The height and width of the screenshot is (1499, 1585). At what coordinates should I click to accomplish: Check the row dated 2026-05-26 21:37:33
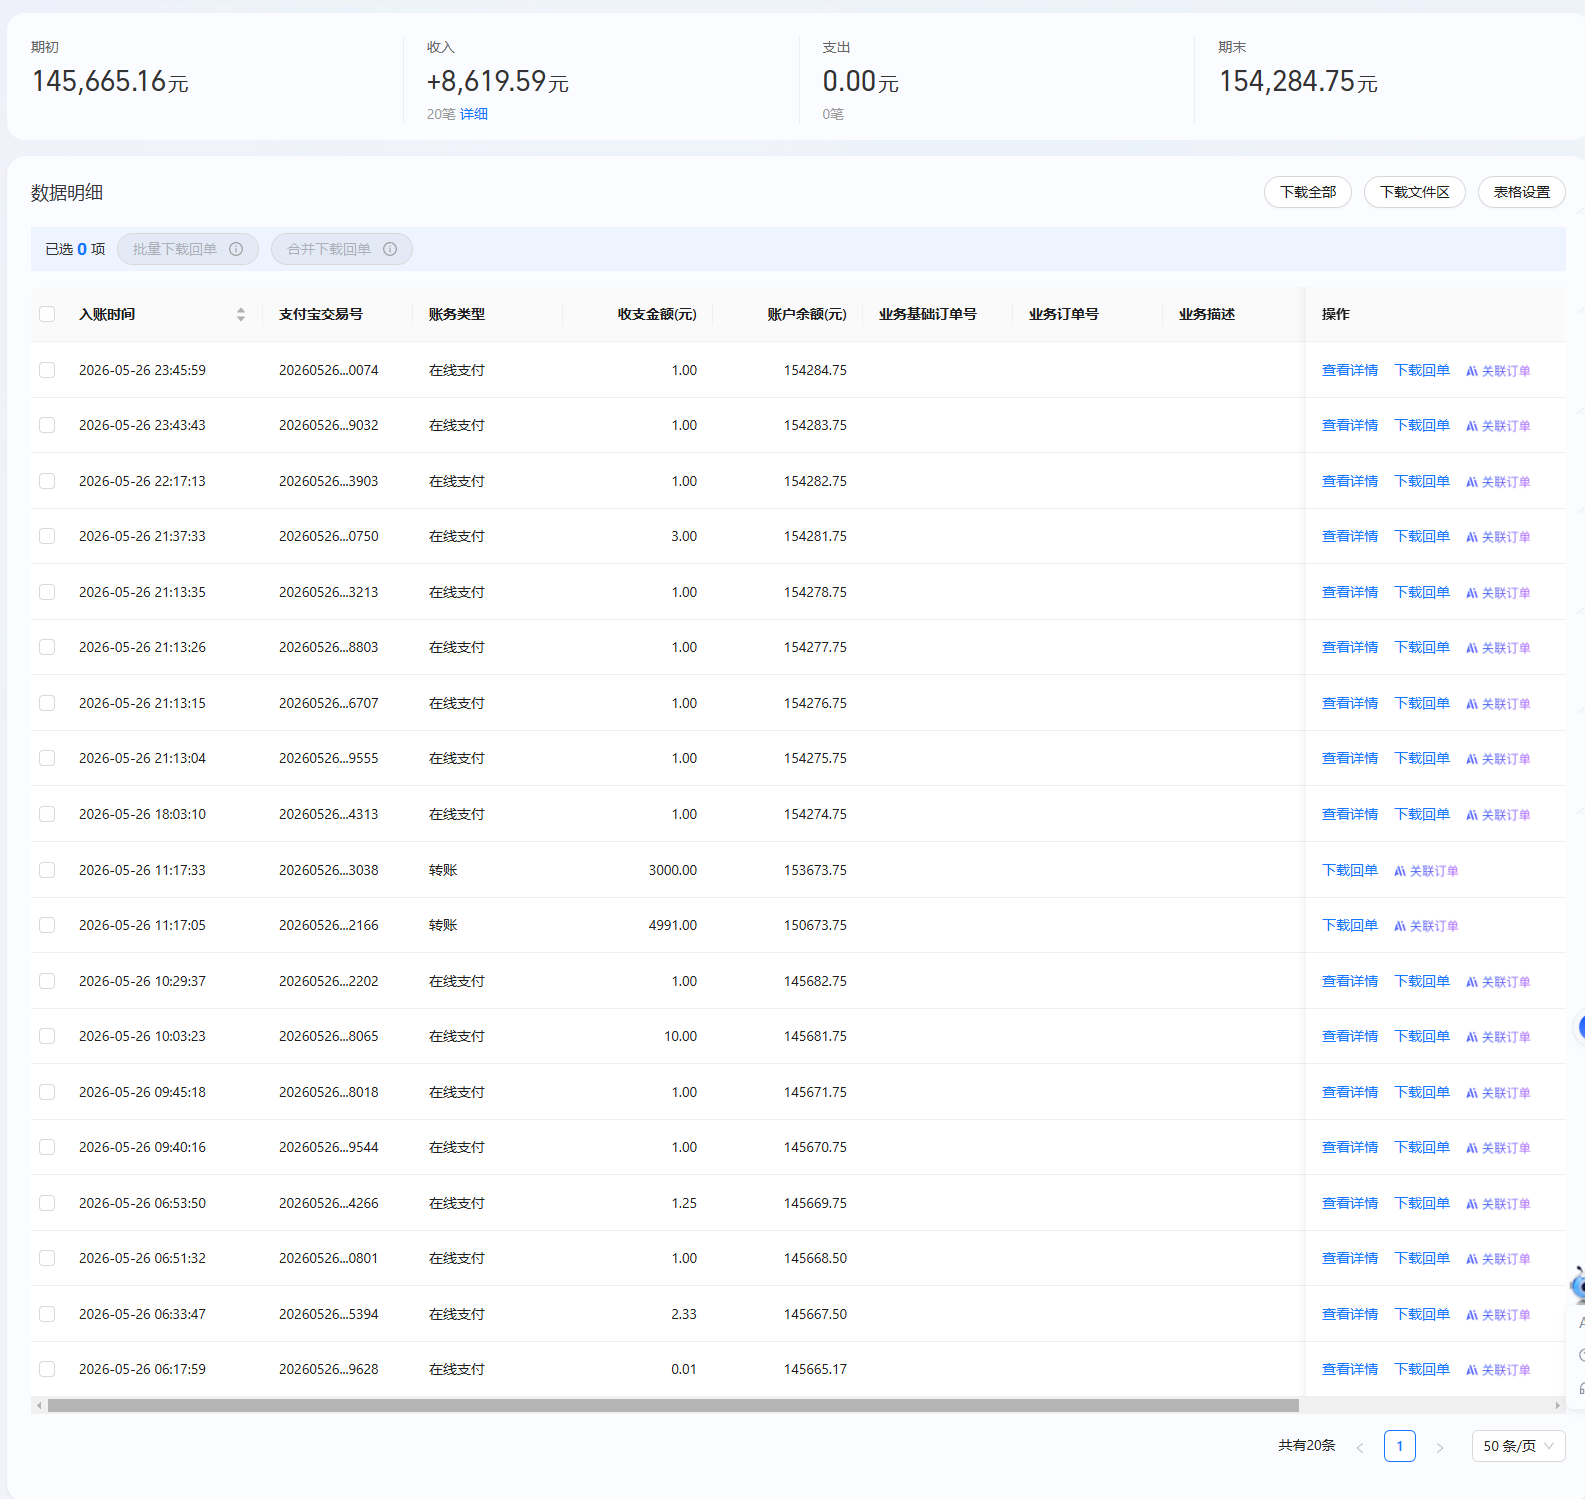47,536
